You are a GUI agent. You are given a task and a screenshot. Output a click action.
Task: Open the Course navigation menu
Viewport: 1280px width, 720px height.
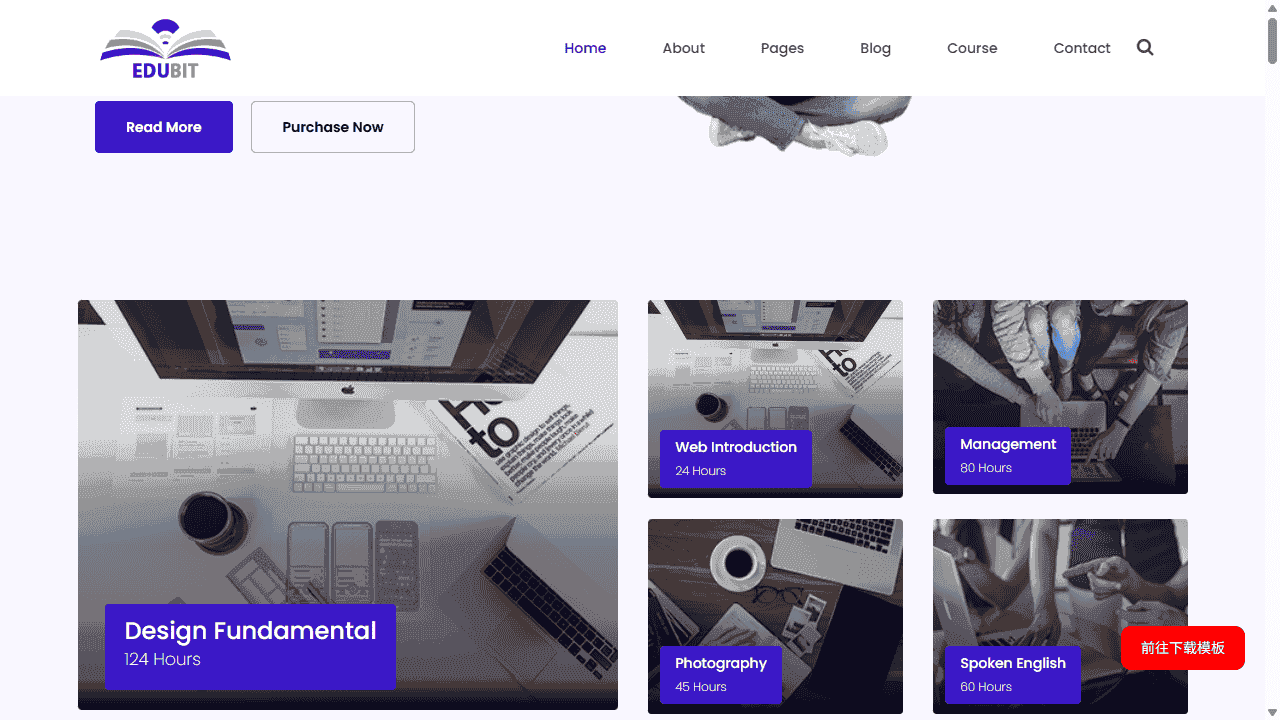pyautogui.click(x=972, y=48)
